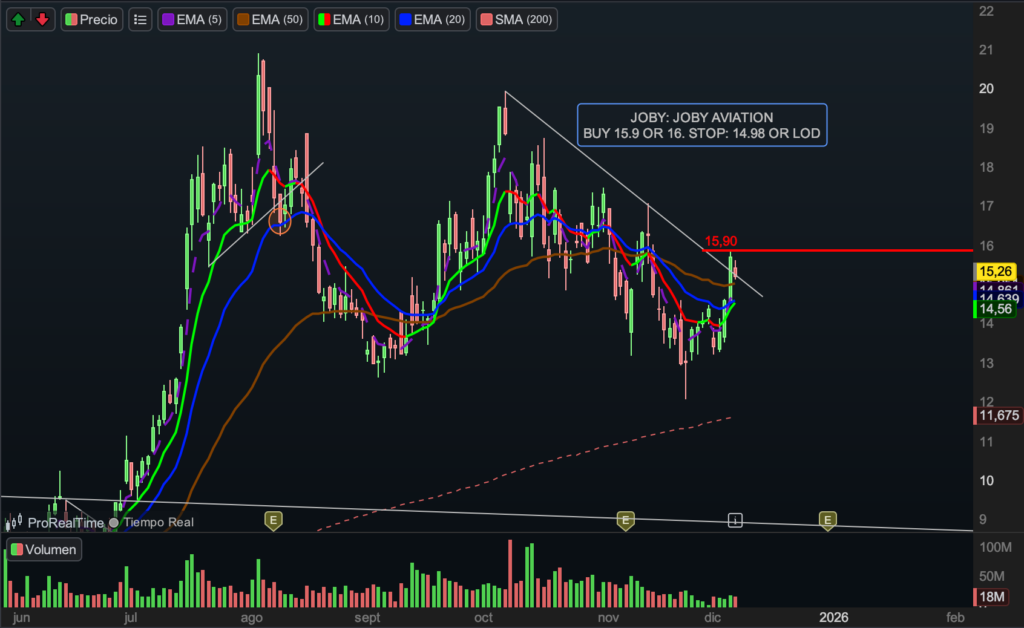Click the earnings marker near August

(x=272, y=519)
